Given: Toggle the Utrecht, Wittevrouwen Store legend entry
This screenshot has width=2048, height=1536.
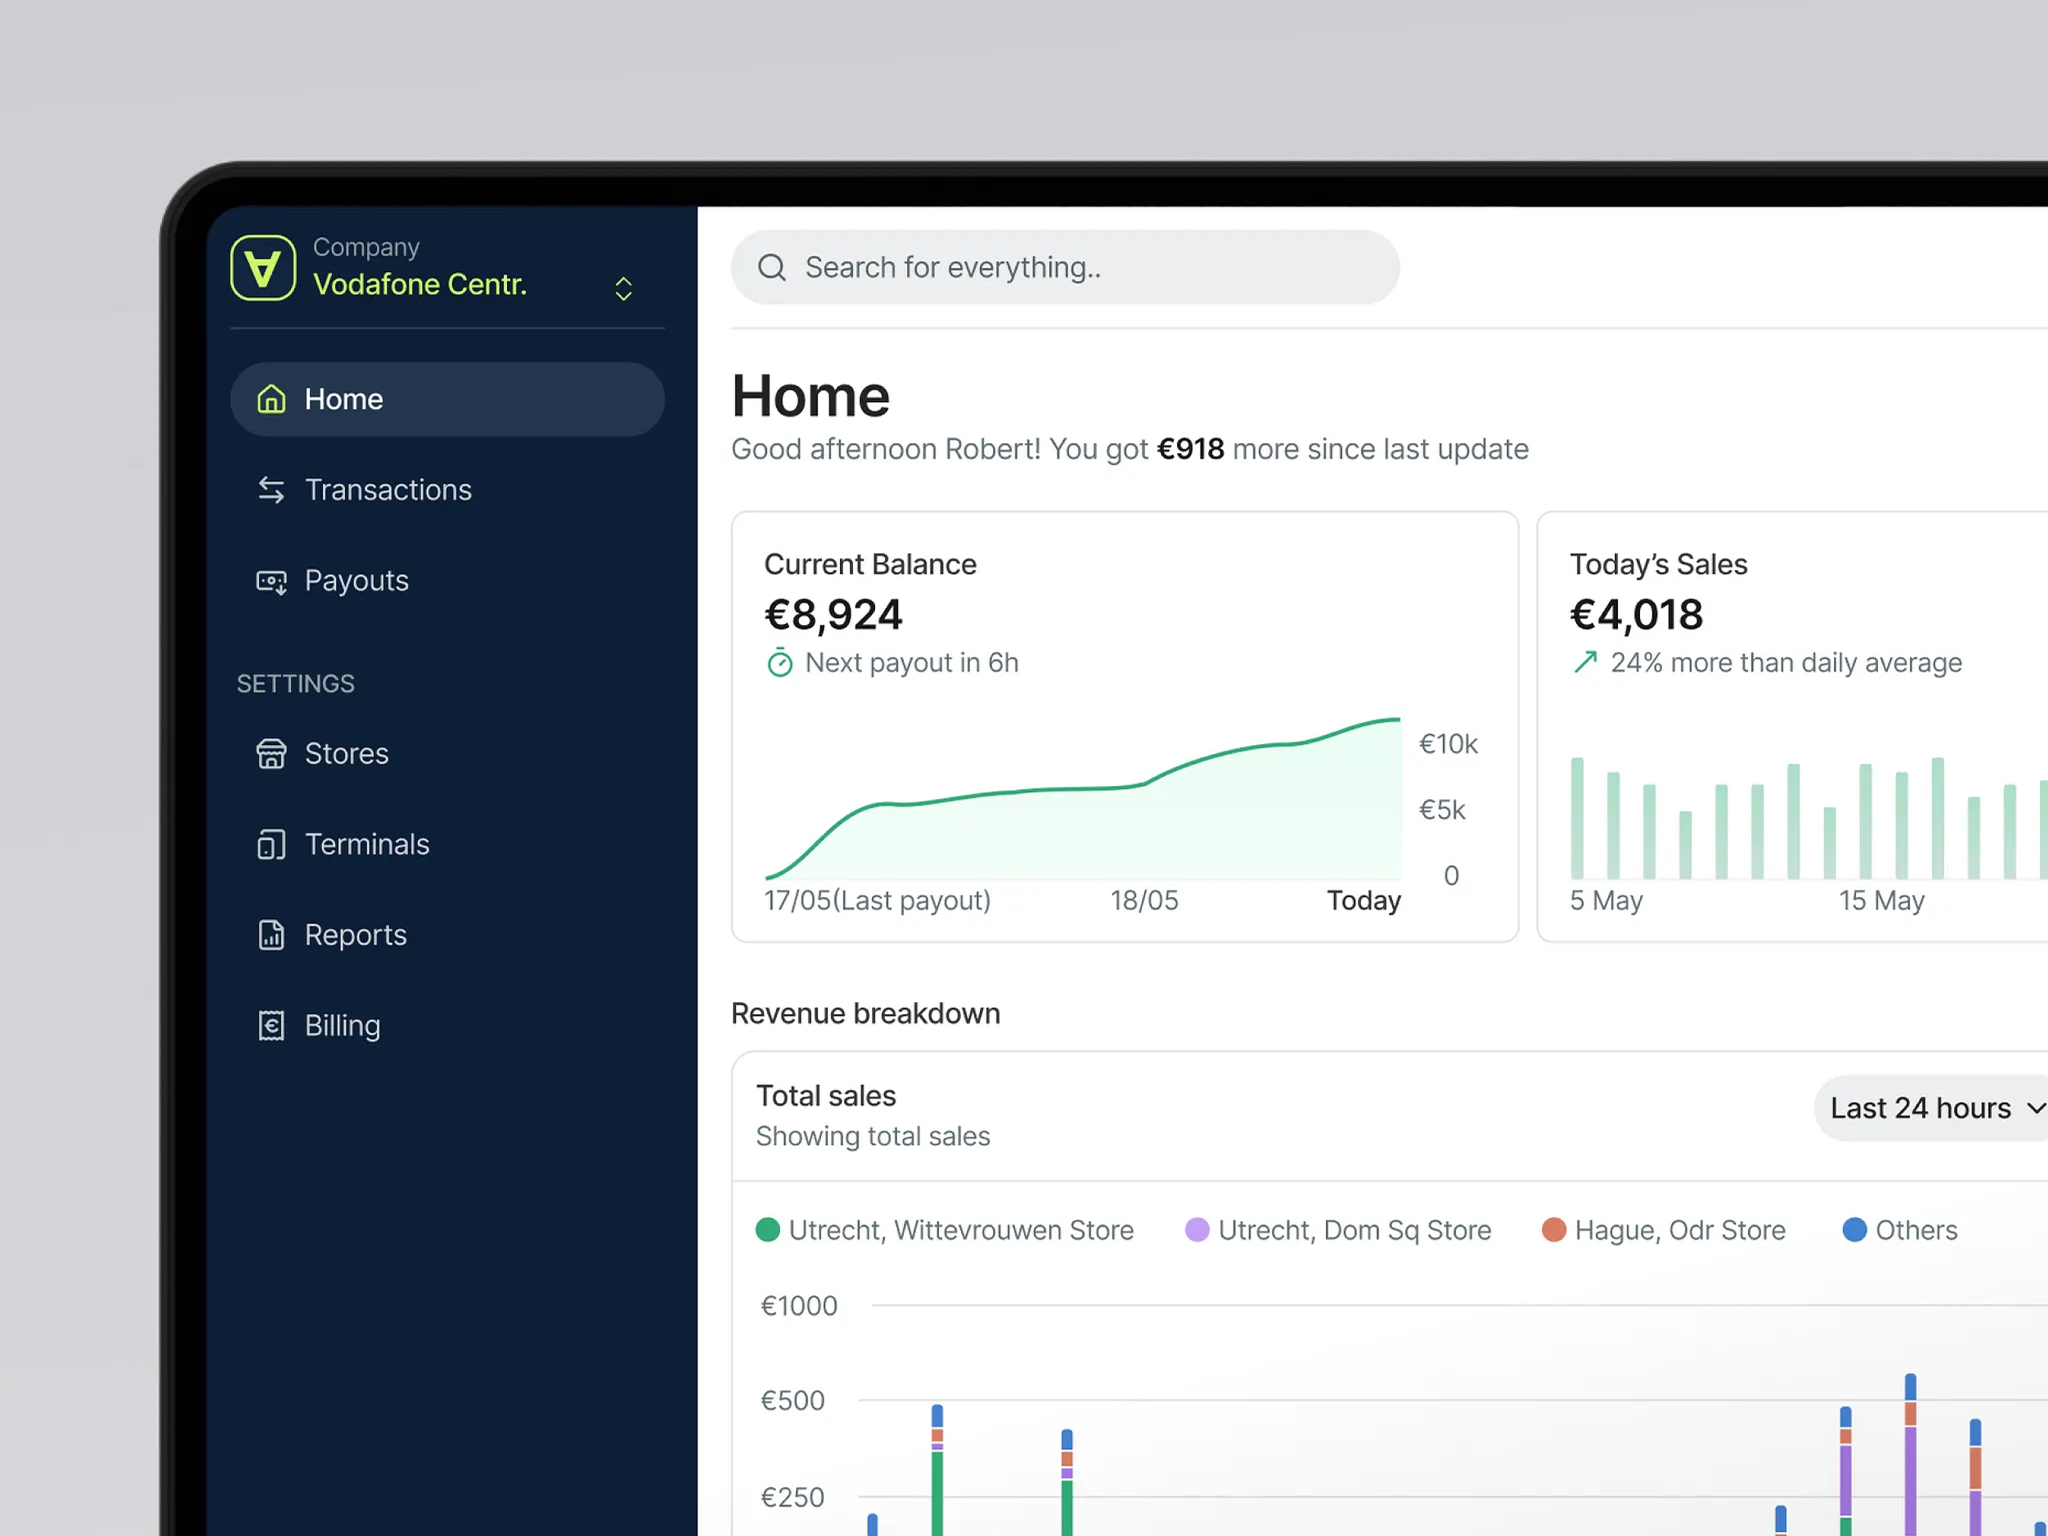Looking at the screenshot, I should pos(945,1230).
